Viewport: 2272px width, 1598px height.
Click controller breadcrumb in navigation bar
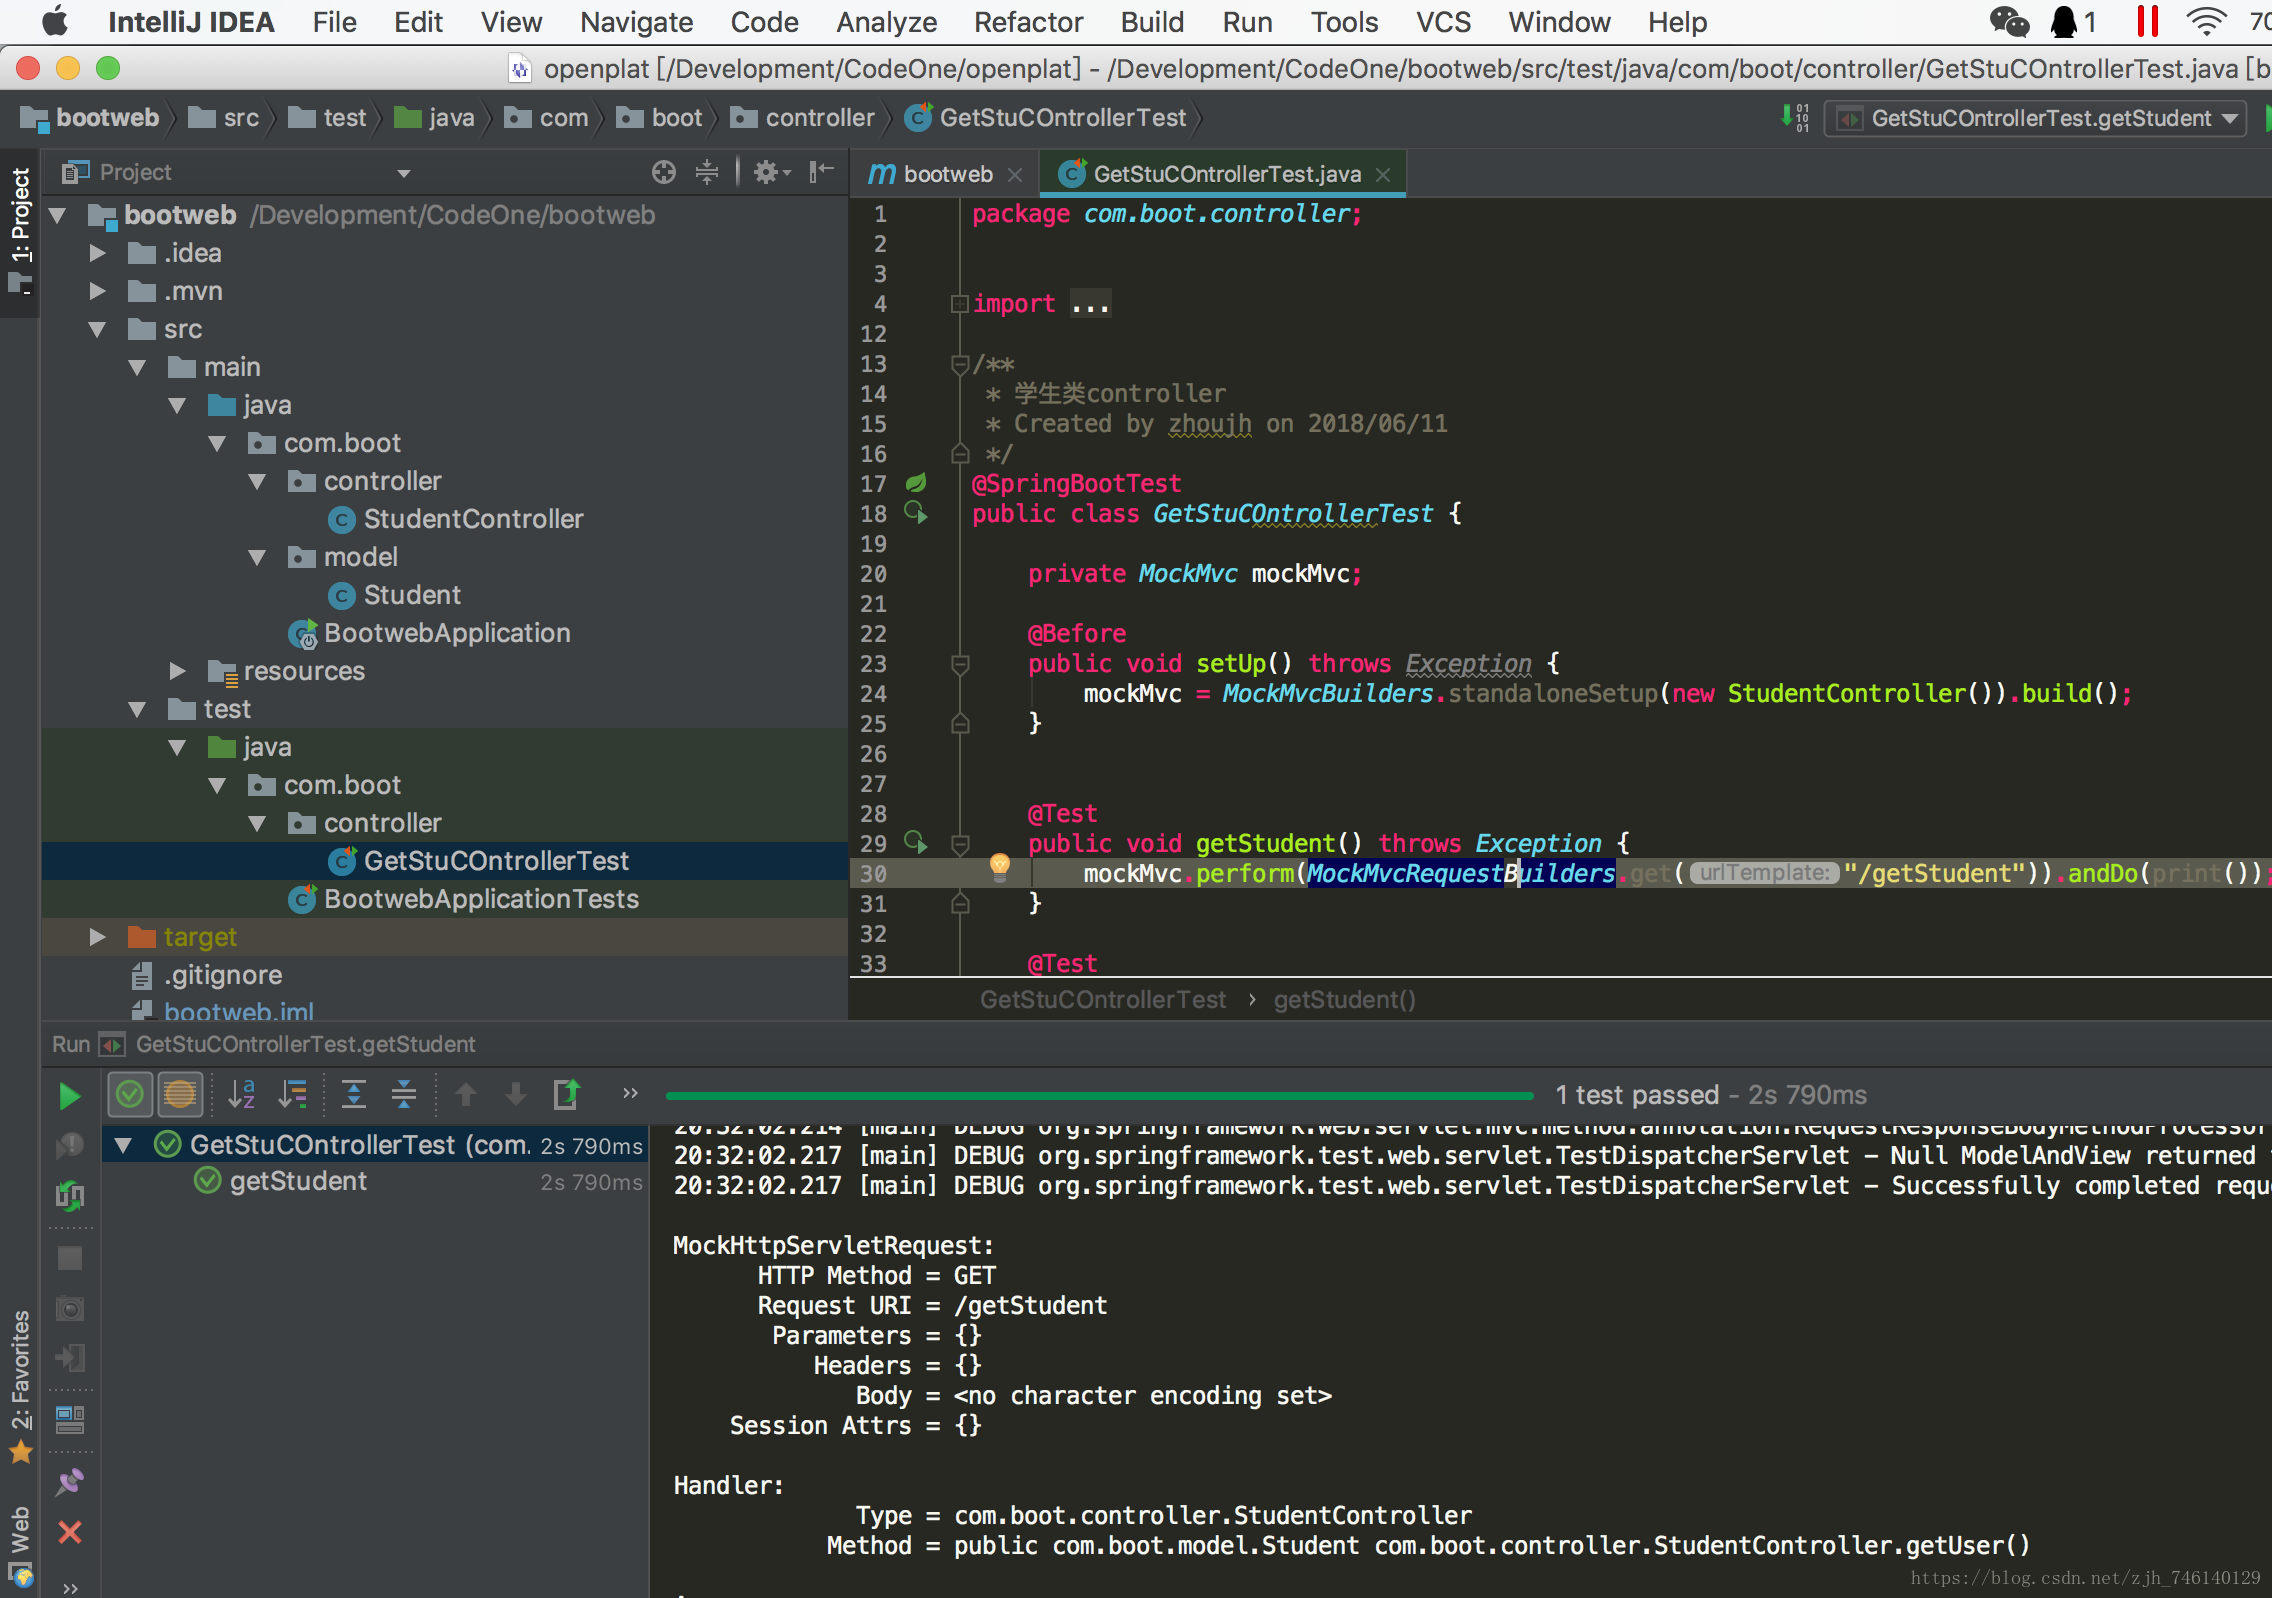coord(803,118)
